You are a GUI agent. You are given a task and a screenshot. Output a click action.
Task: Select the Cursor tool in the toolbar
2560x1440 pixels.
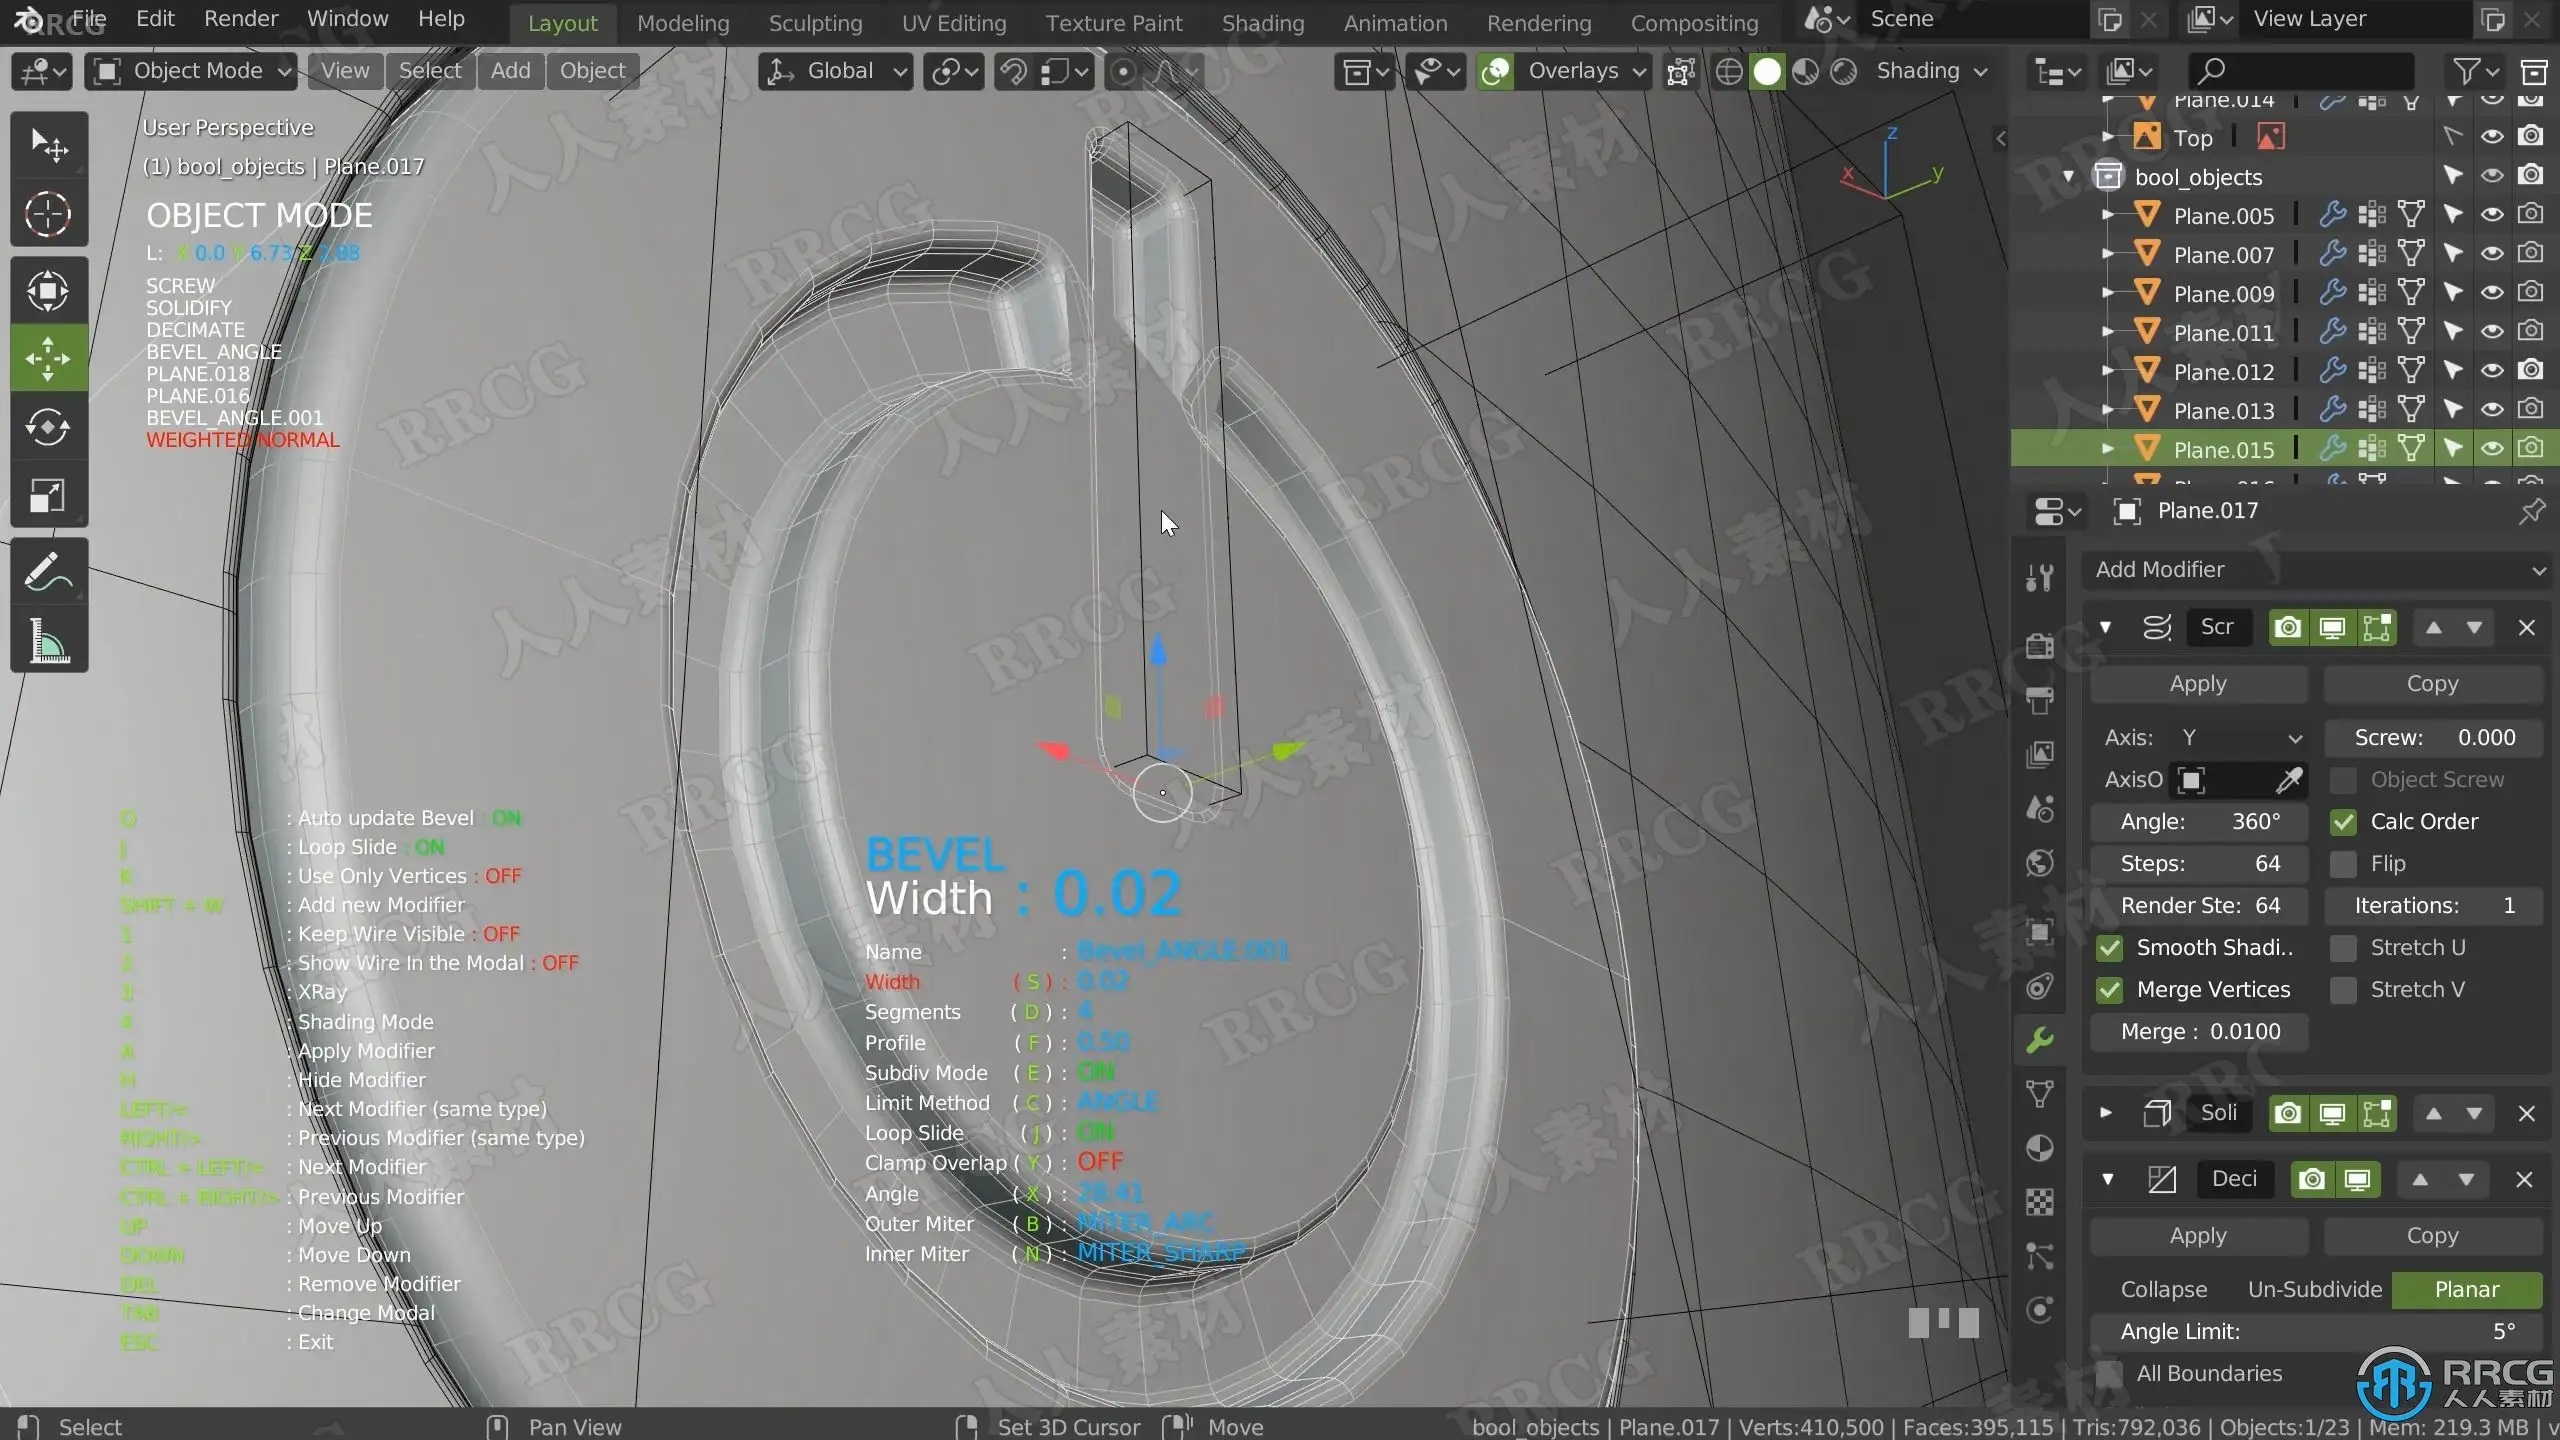pyautogui.click(x=48, y=214)
